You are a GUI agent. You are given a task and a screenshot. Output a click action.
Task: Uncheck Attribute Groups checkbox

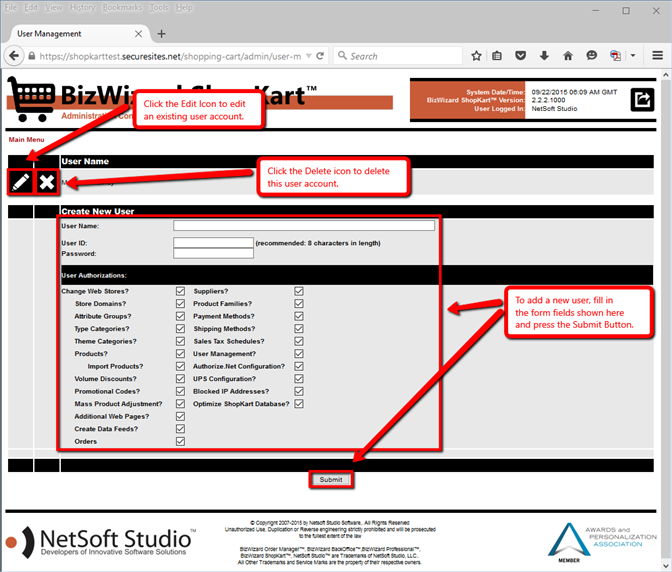[x=180, y=316]
